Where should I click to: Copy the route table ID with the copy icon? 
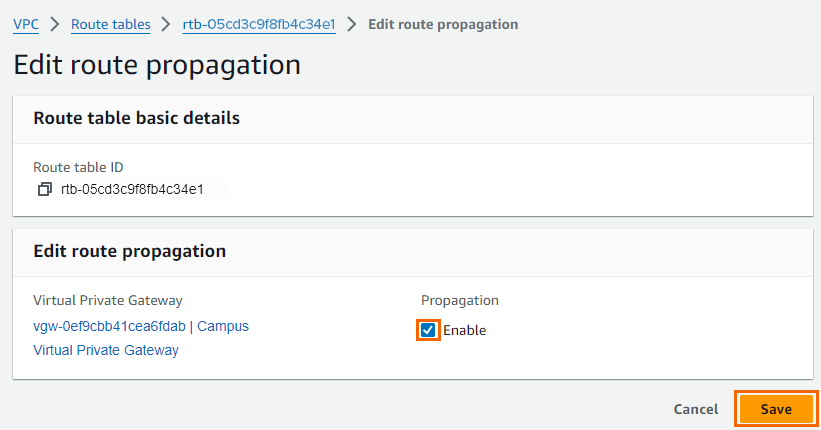[x=45, y=189]
